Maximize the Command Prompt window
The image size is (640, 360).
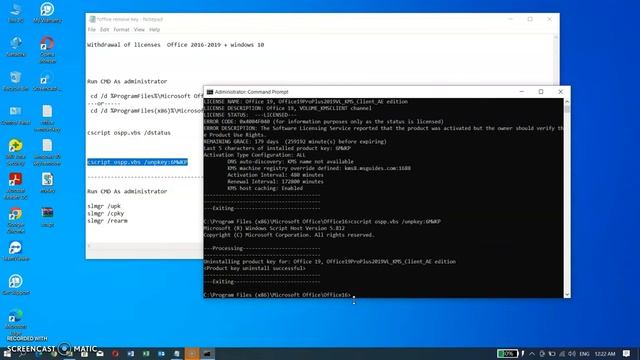point(541,92)
